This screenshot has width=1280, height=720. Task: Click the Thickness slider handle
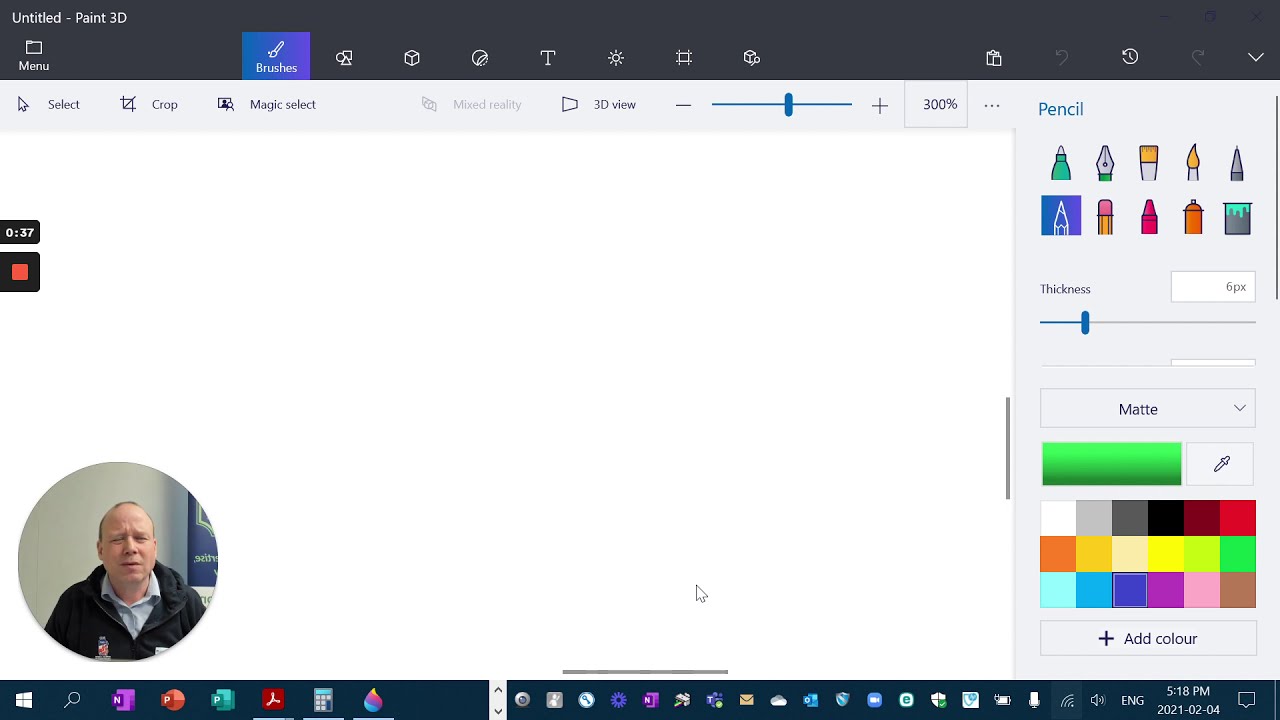[1085, 322]
